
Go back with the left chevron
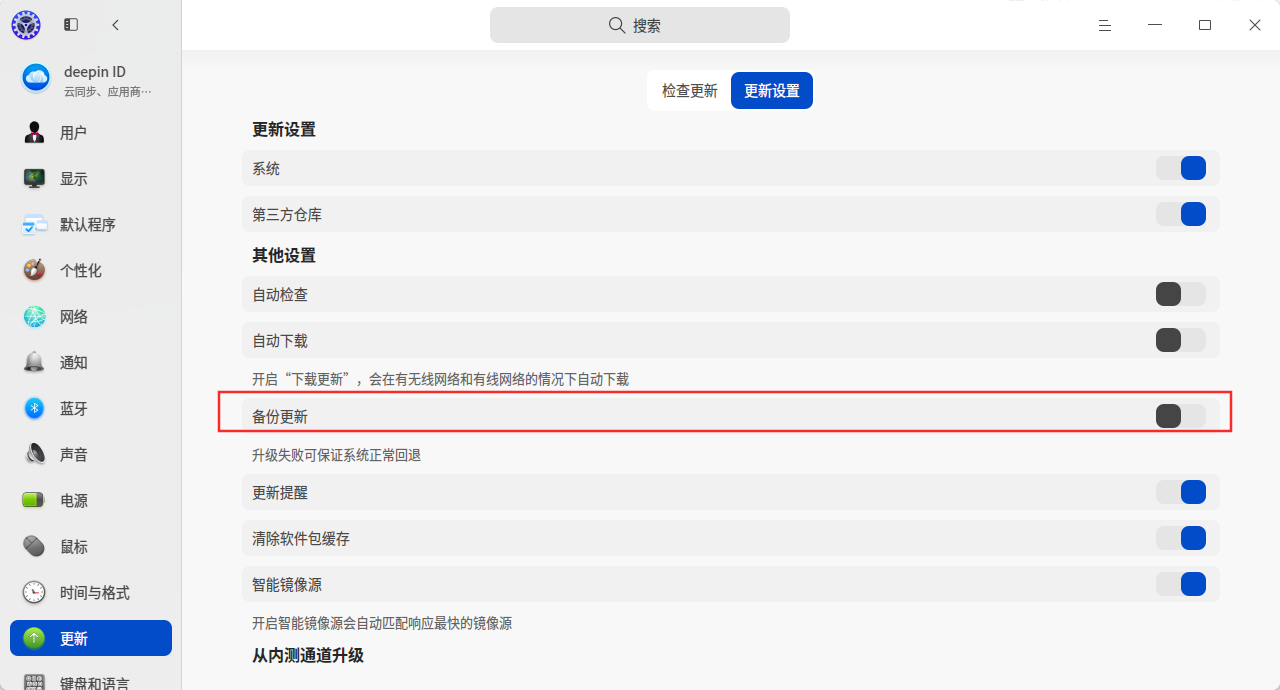[116, 25]
